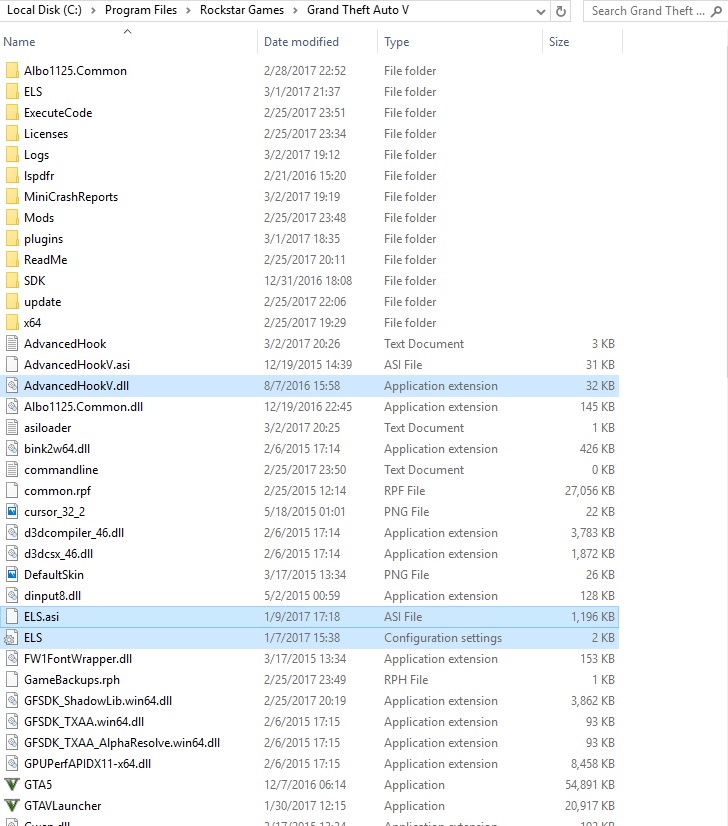Click the RPF File type value
The image size is (728, 826).
click(x=404, y=490)
